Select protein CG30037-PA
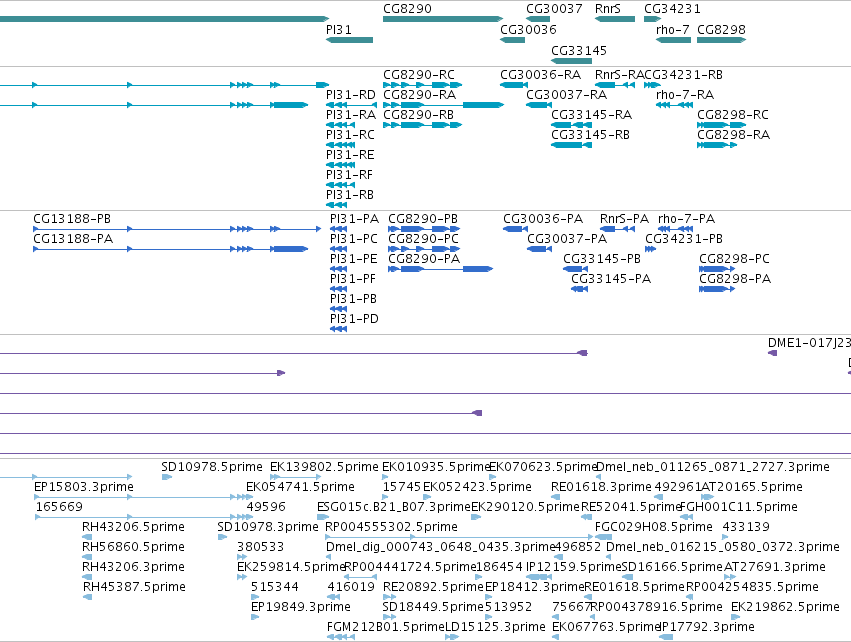The image size is (851, 642). click(567, 239)
